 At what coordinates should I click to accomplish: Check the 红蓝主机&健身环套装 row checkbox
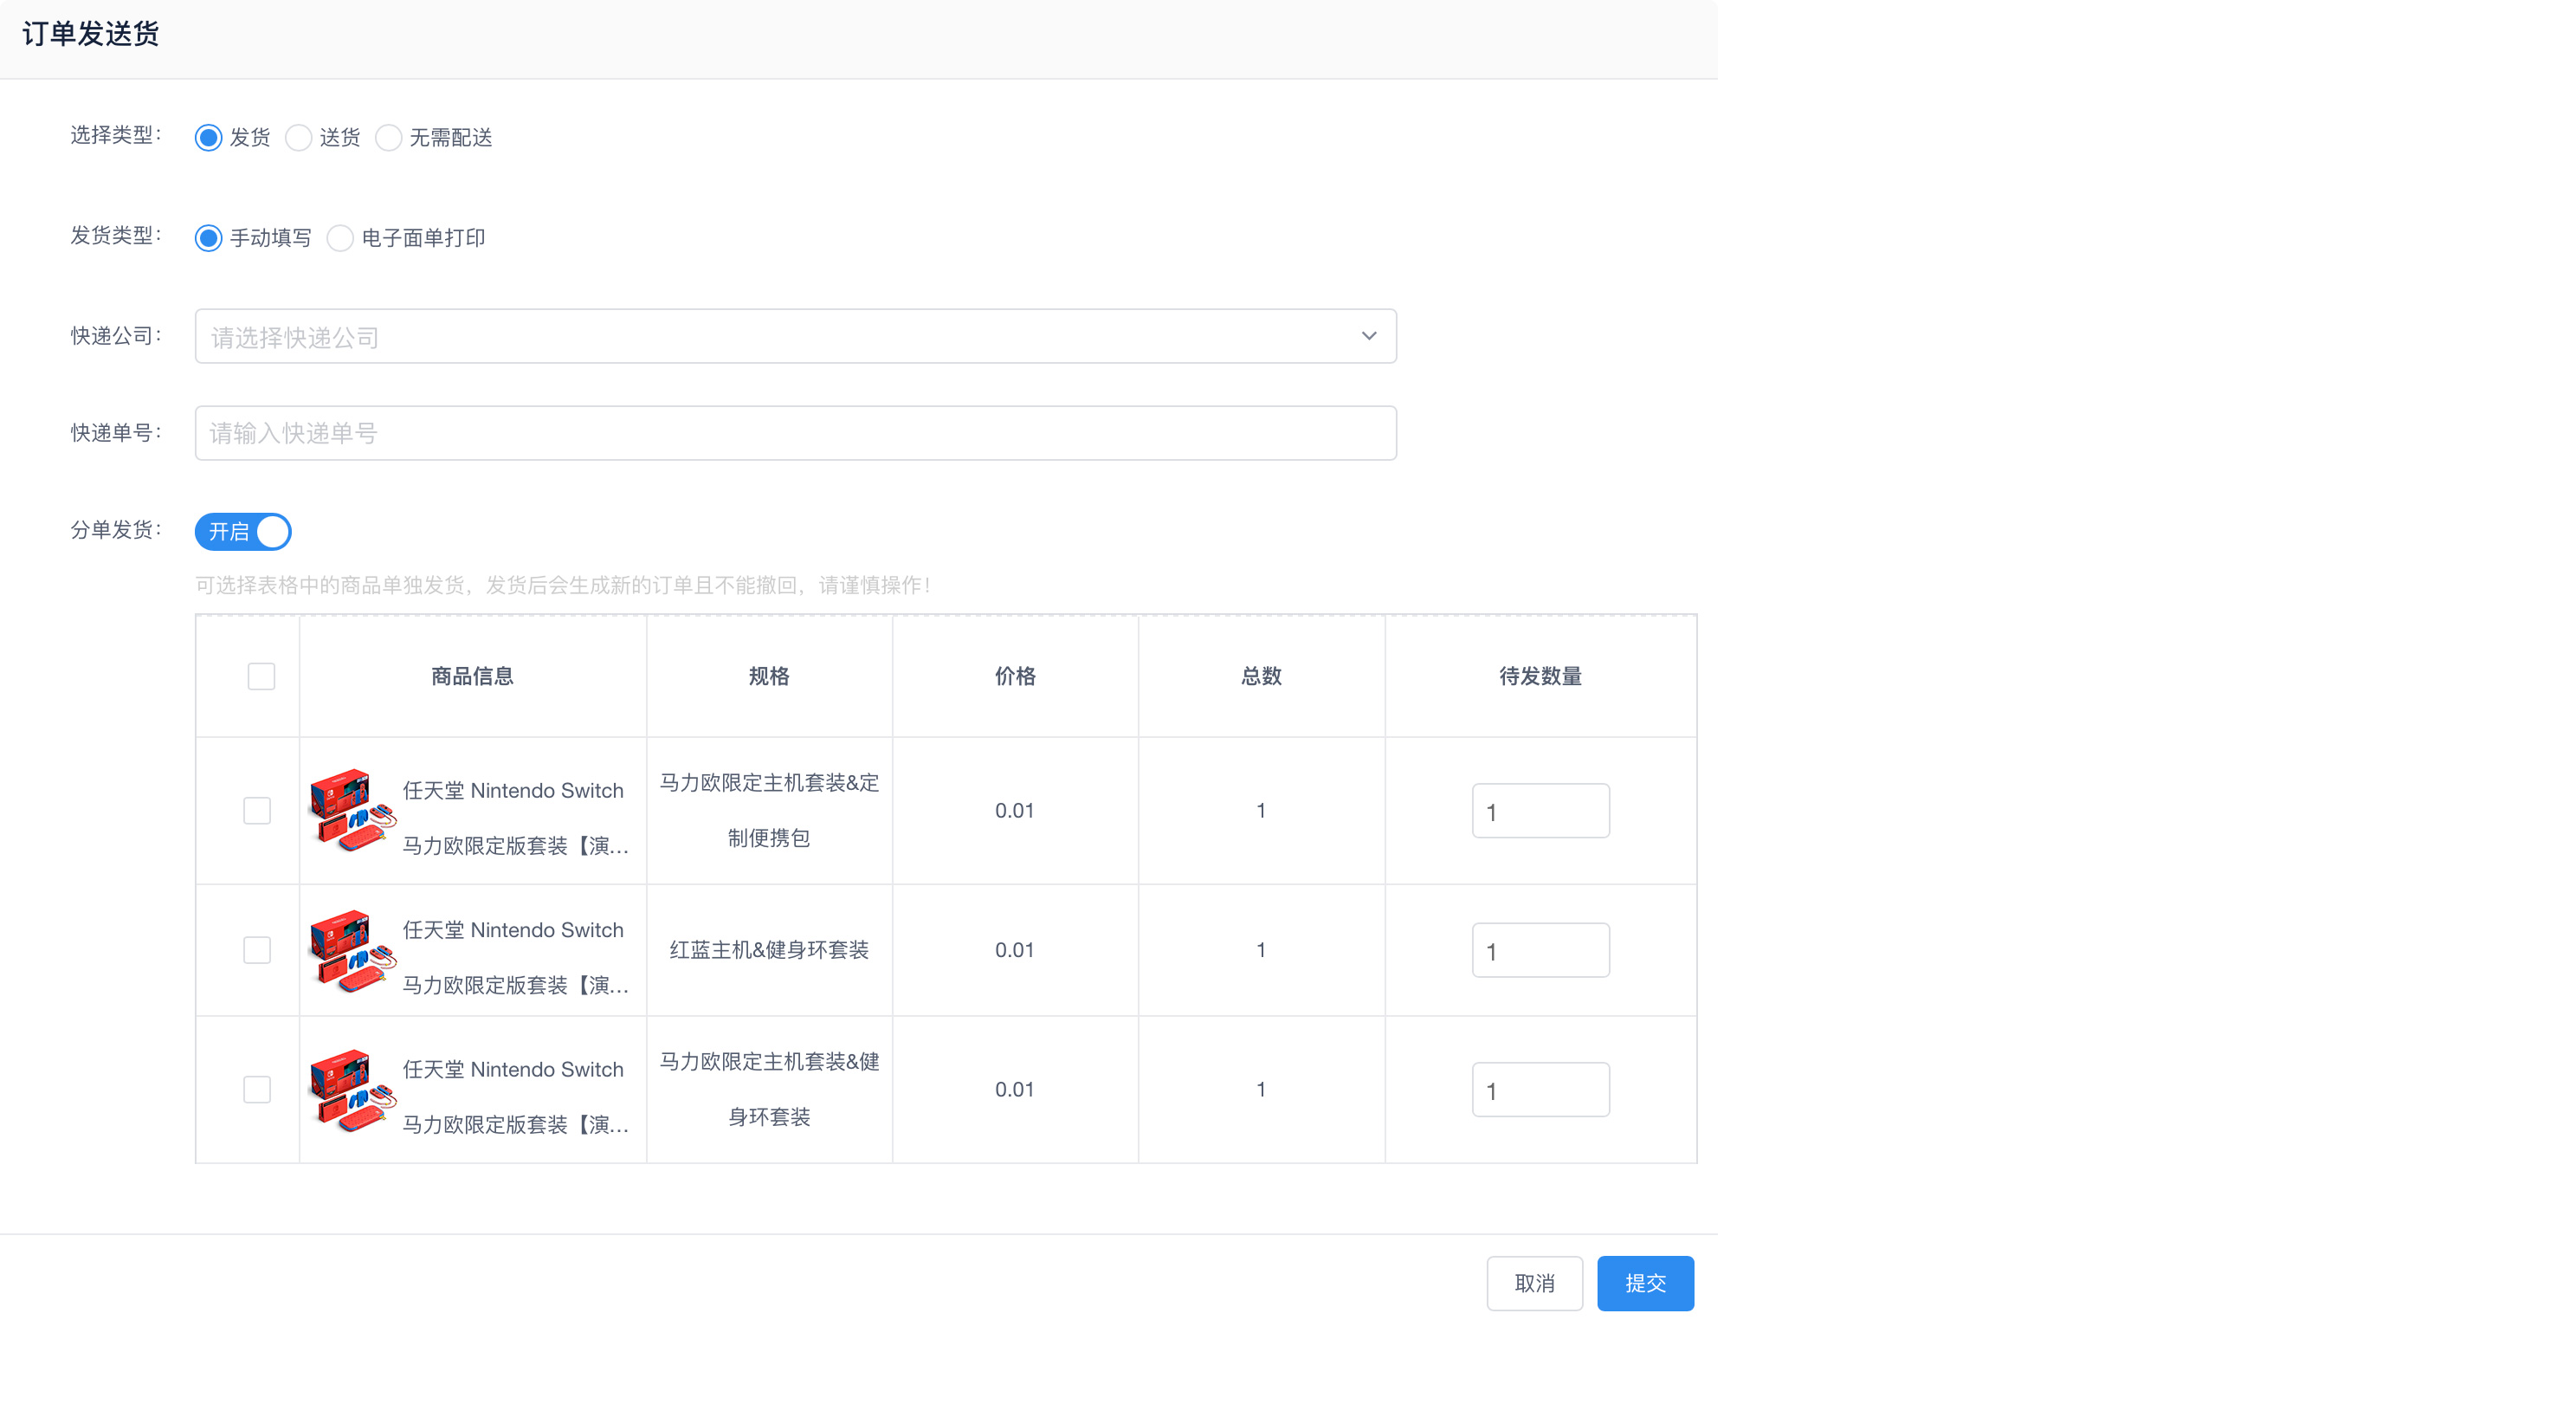click(x=257, y=949)
